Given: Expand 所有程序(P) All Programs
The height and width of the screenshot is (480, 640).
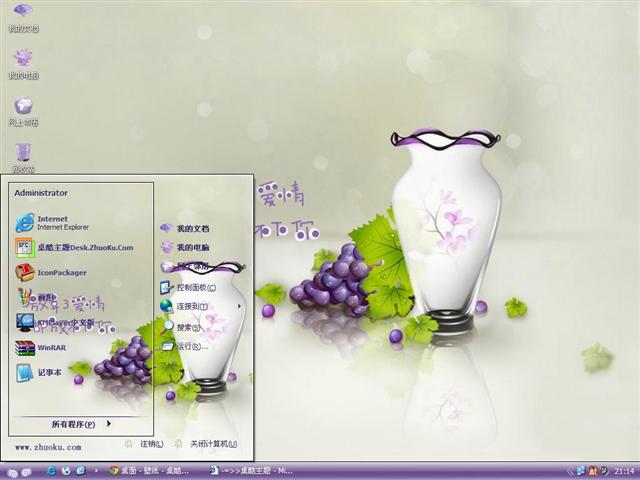Looking at the screenshot, I should click(81, 424).
